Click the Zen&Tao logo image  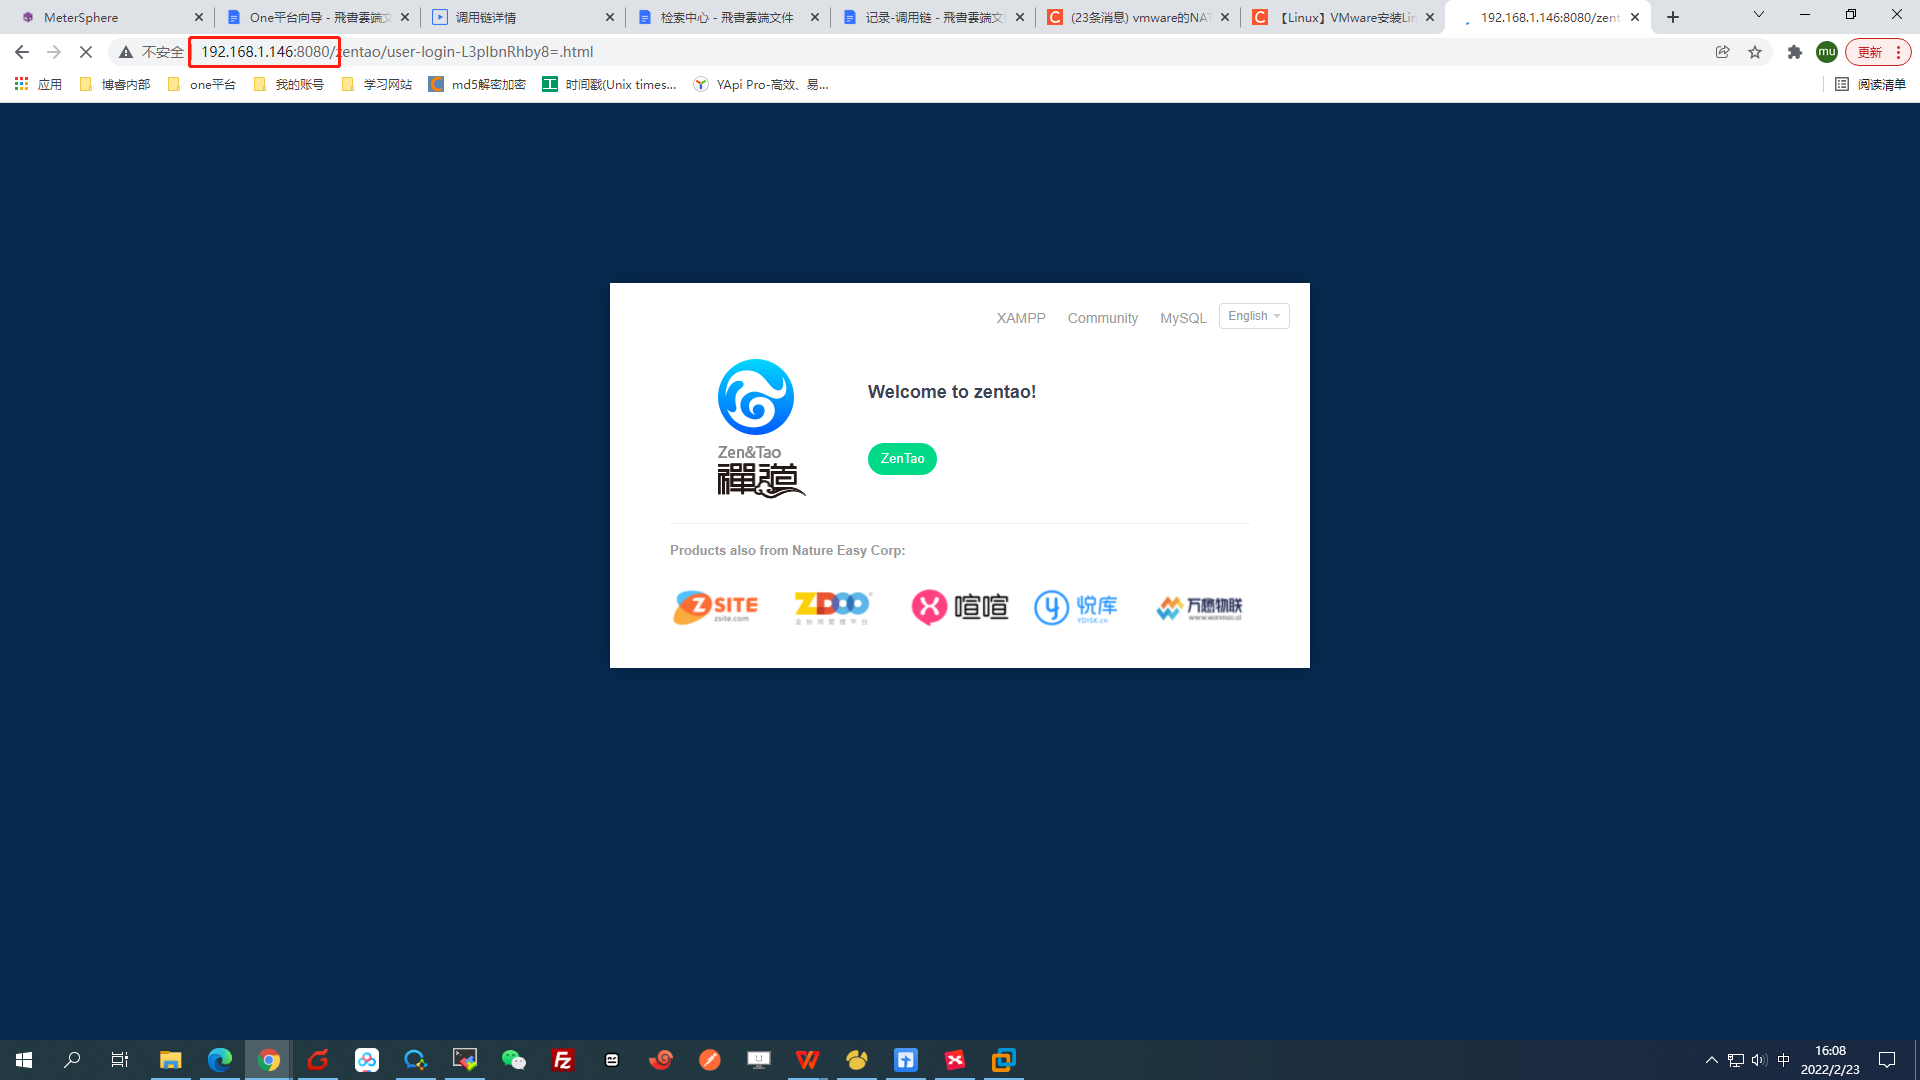coord(760,428)
